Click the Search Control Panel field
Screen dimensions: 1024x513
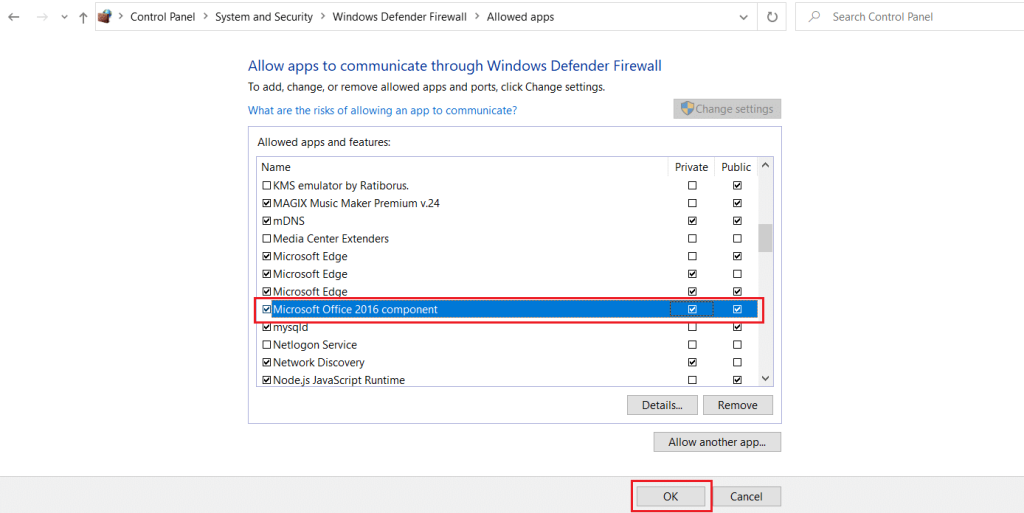909,17
